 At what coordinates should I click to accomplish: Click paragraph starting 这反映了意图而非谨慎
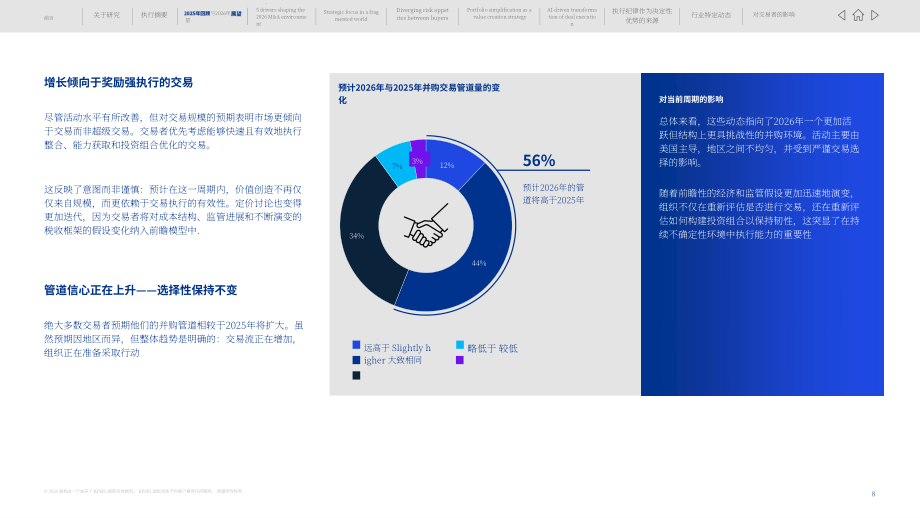[x=173, y=210]
